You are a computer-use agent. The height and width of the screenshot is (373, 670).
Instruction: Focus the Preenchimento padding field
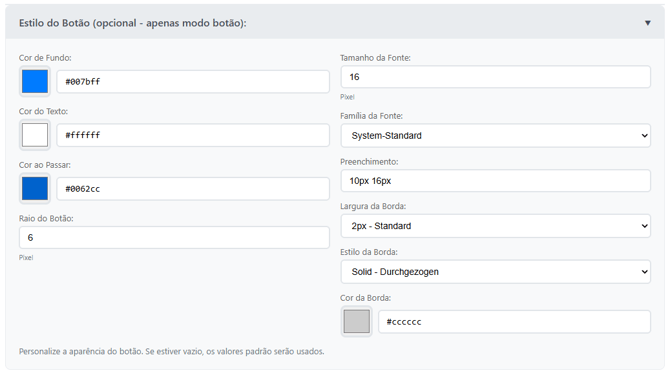point(496,181)
